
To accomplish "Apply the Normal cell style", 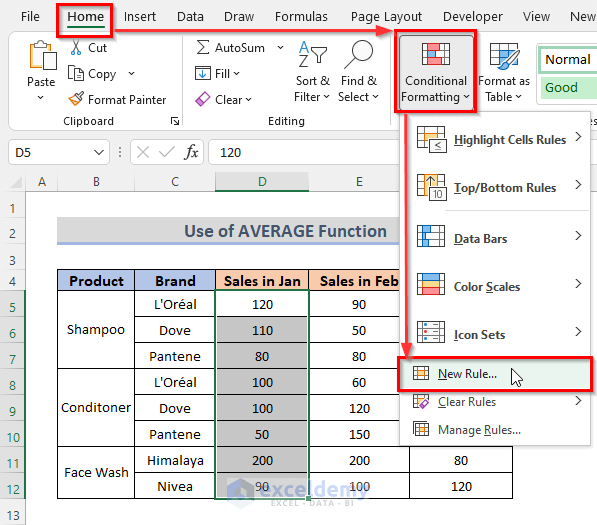I will 568,59.
